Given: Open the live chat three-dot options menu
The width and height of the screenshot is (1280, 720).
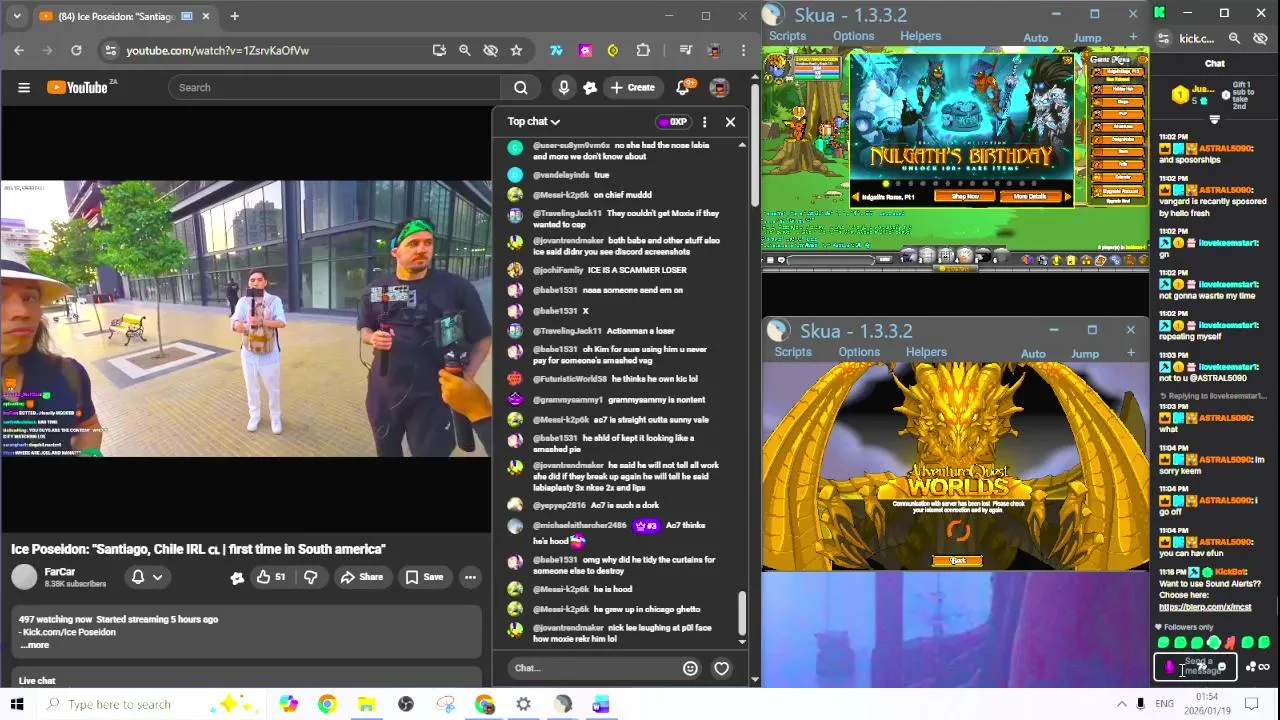Looking at the screenshot, I should 704,122.
